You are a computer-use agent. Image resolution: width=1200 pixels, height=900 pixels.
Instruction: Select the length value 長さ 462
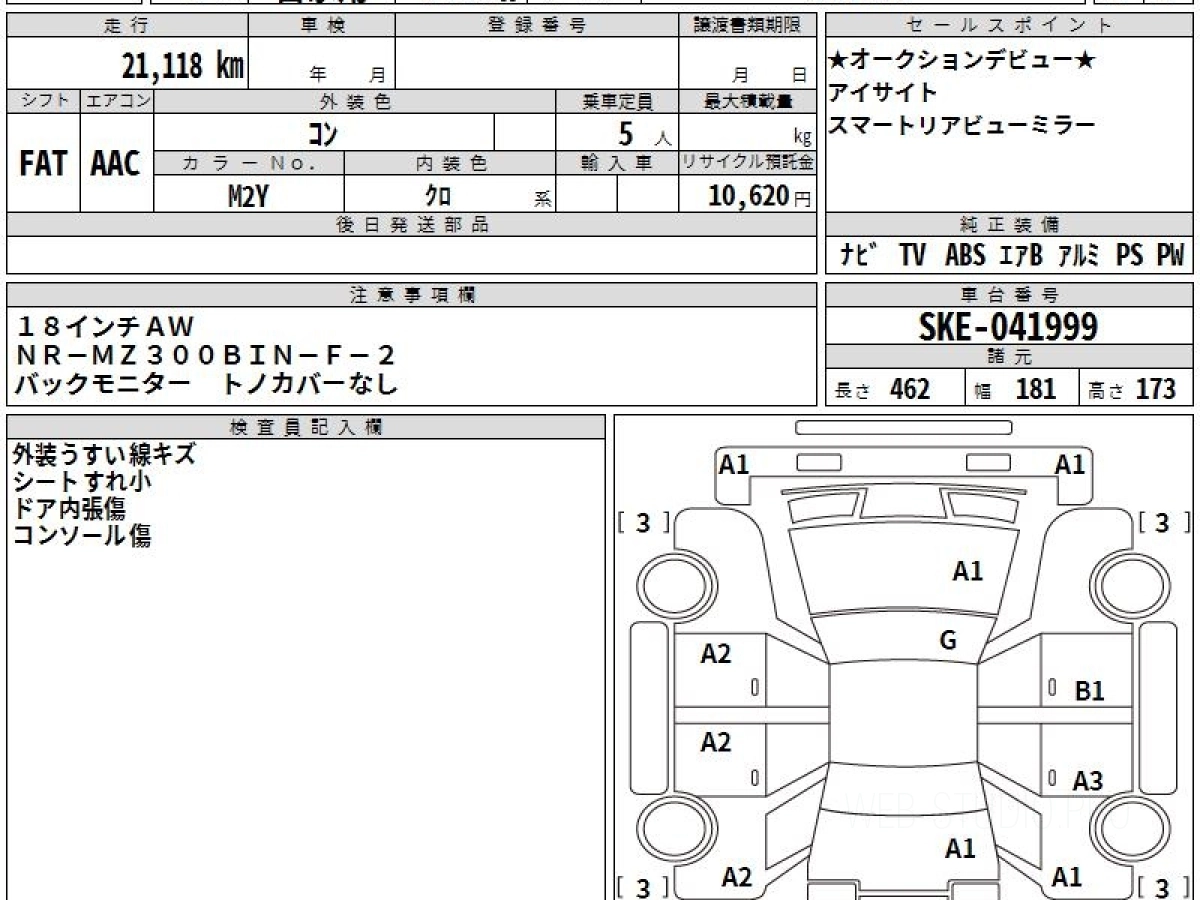[x=883, y=389]
